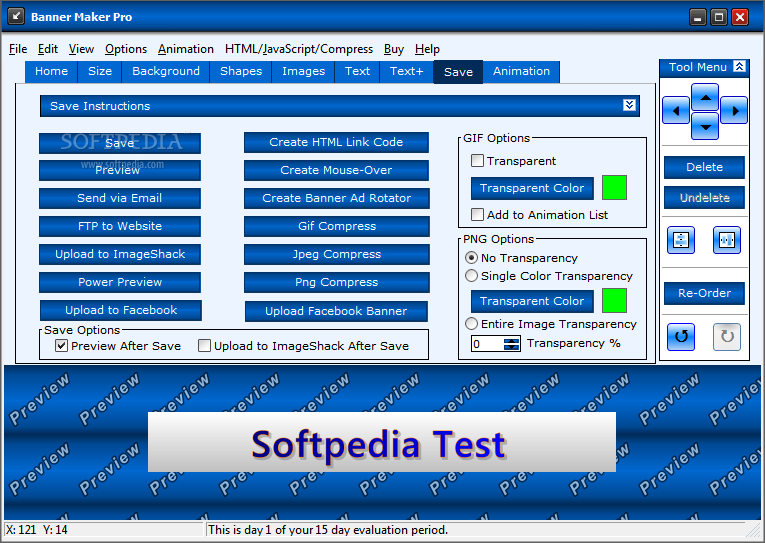Click the Re-Order button

click(x=704, y=293)
